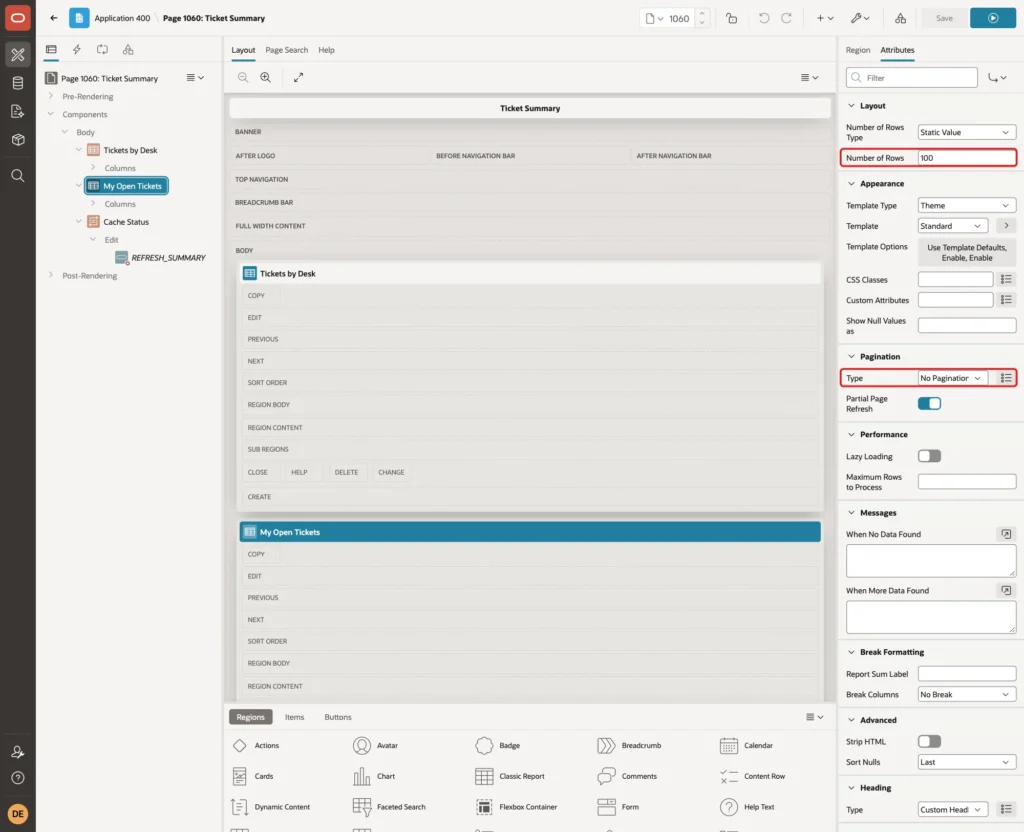Screen dimensions: 1024x832
Task: Collapse the Appearance section
Action: [851, 184]
